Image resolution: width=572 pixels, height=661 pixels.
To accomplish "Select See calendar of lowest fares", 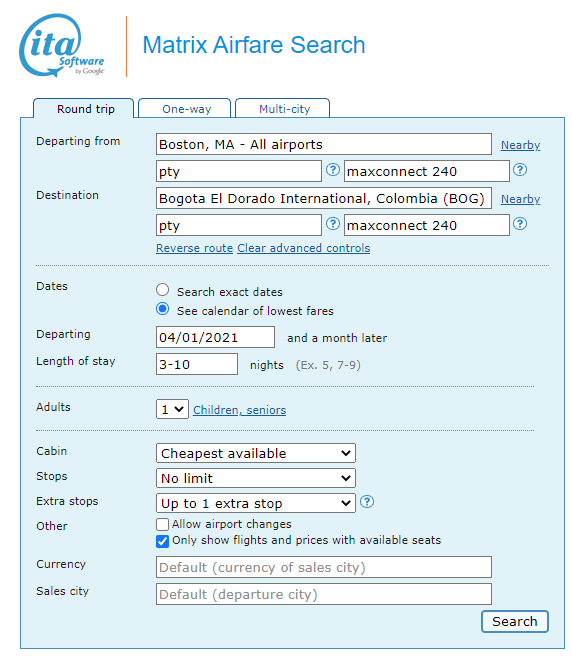I will tap(163, 309).
